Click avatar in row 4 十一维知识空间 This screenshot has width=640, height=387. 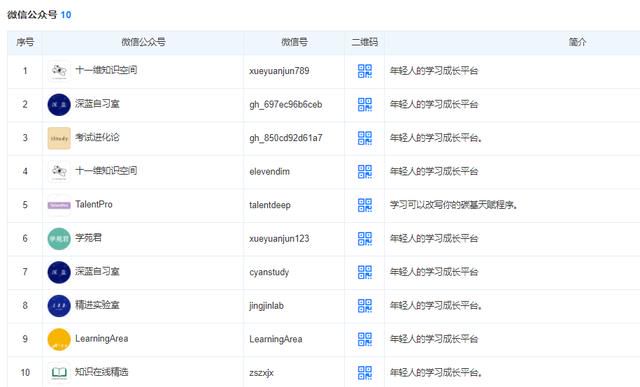(x=59, y=171)
